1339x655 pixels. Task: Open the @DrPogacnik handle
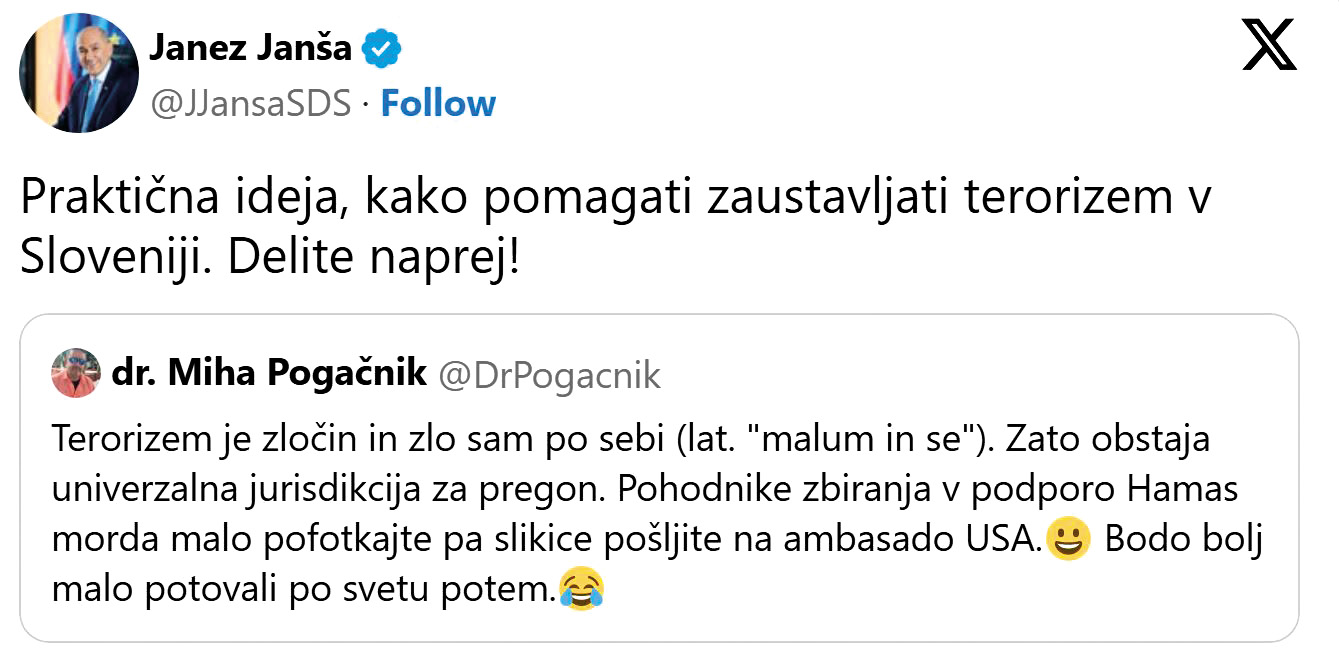[550, 375]
